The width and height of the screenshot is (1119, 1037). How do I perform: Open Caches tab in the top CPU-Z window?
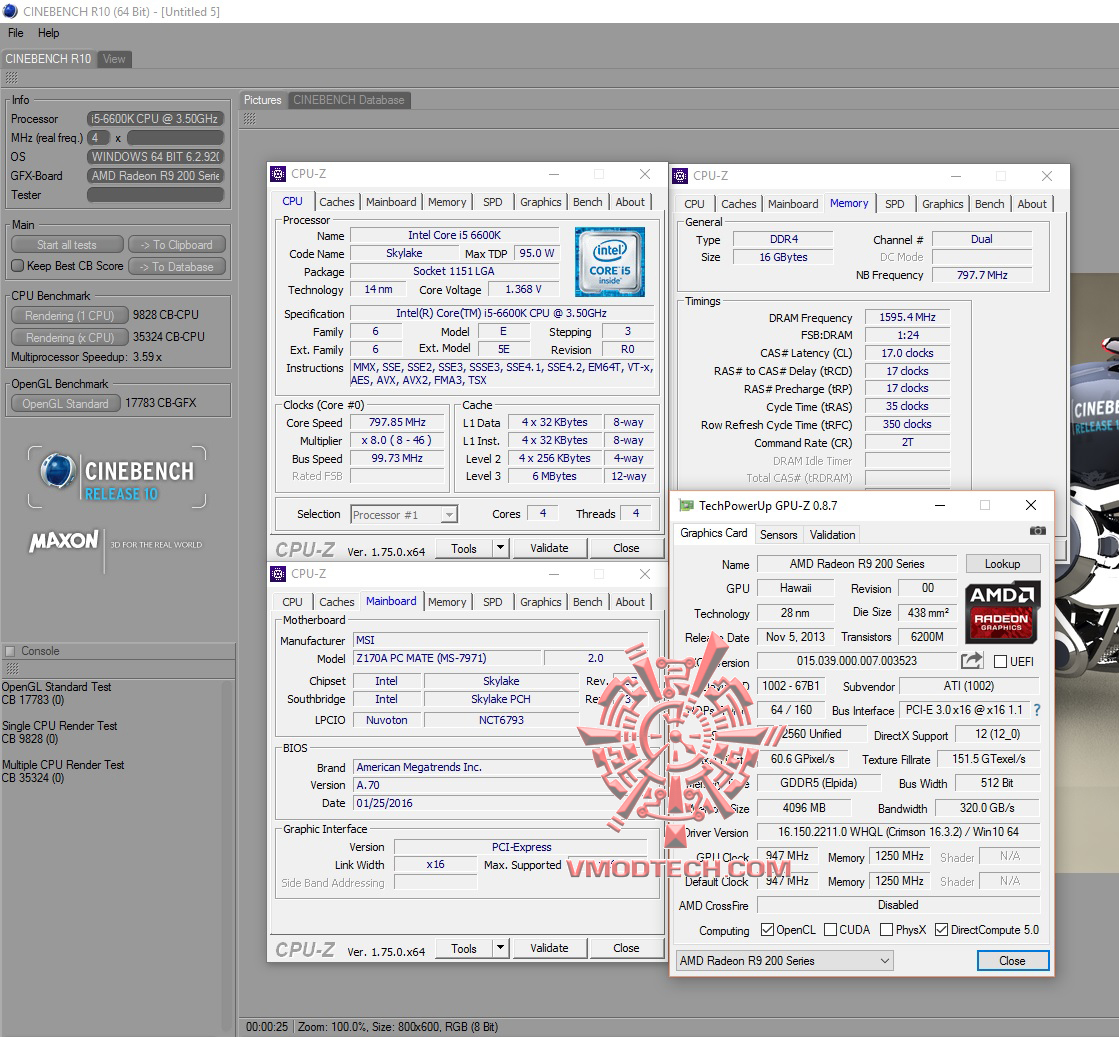[x=336, y=202]
